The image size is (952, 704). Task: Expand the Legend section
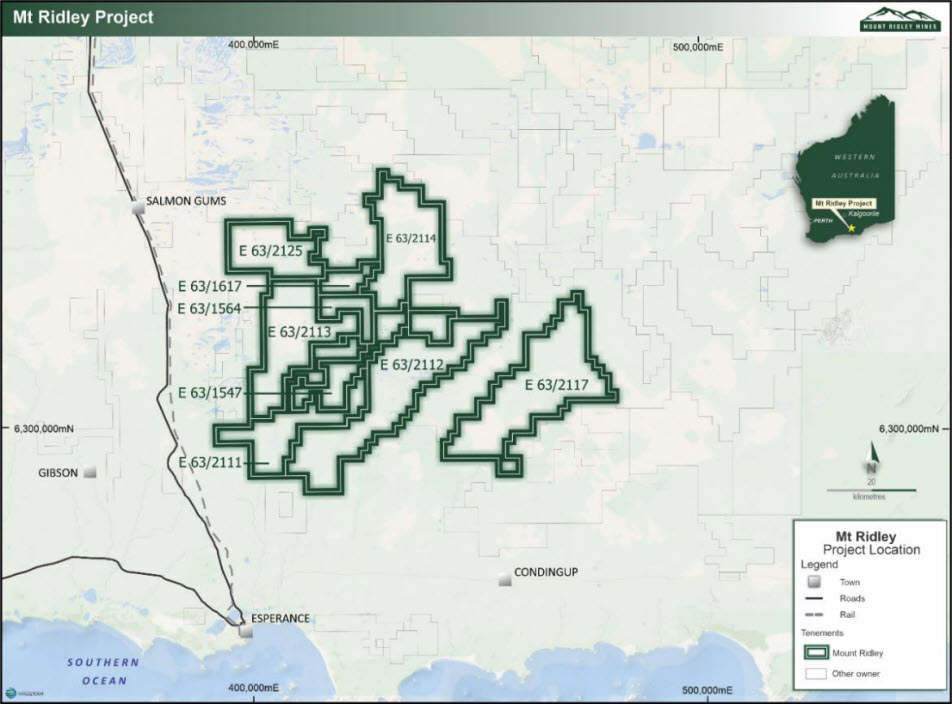pyautogui.click(x=817, y=564)
